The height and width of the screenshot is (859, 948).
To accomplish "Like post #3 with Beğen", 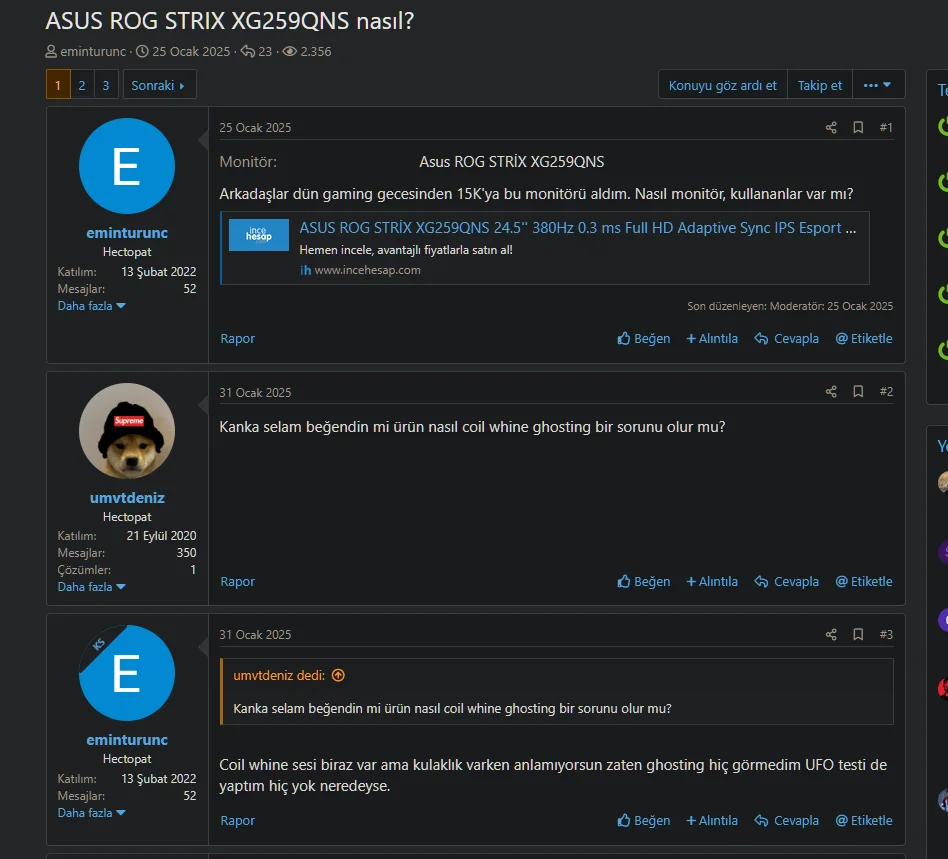I will point(644,820).
